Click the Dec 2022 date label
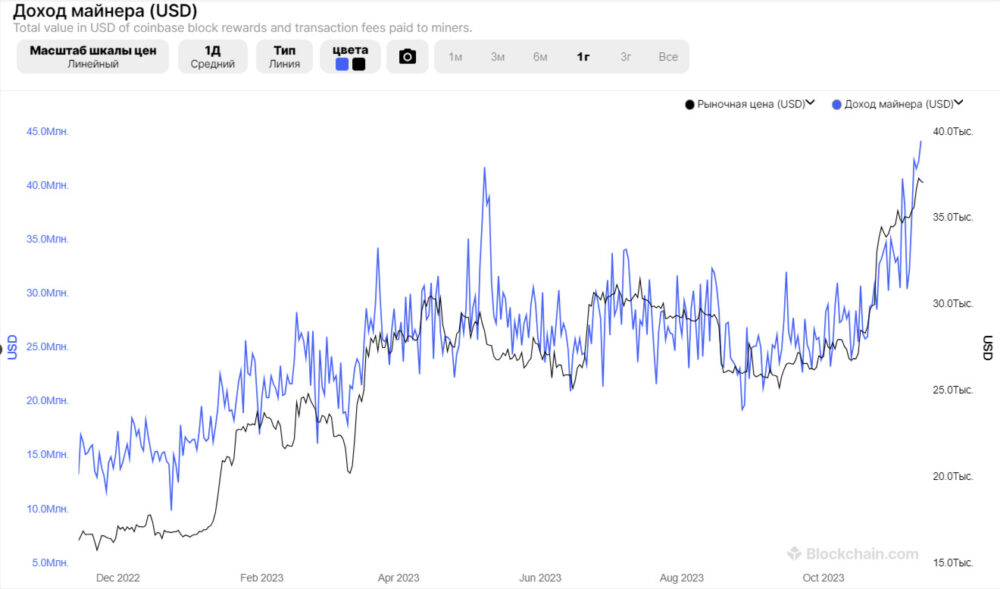Viewport: 1000px width, 589px height. pyautogui.click(x=118, y=578)
